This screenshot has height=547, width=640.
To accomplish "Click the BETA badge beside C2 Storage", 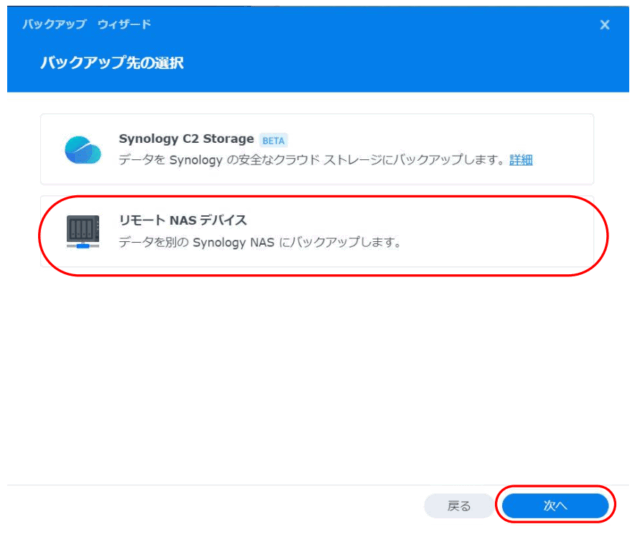I will (x=273, y=140).
